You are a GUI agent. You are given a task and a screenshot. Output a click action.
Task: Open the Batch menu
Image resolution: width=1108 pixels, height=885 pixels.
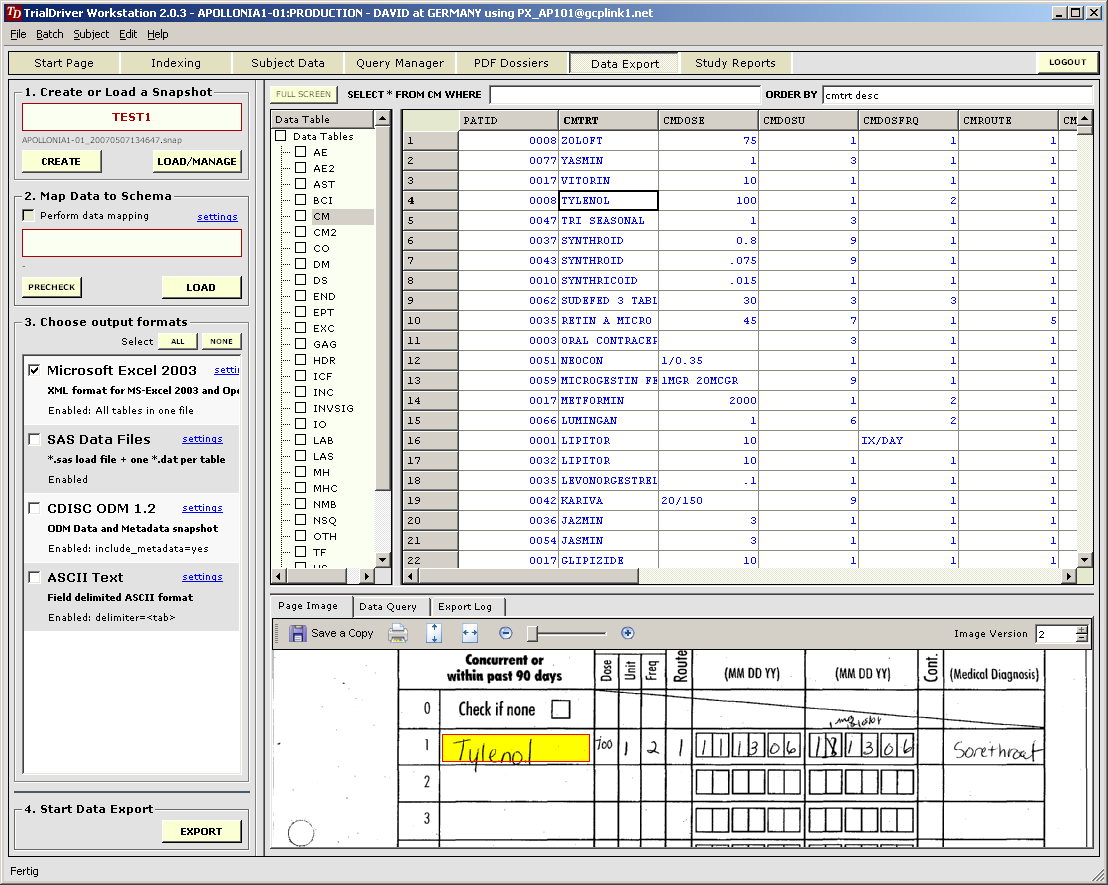[49, 34]
